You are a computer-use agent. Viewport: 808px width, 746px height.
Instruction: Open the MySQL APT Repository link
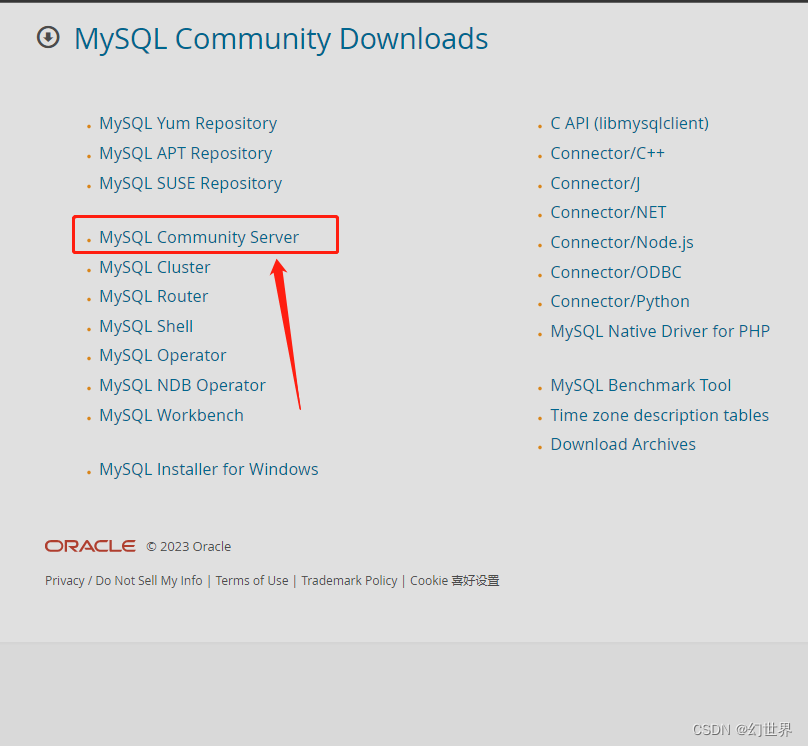coord(185,153)
